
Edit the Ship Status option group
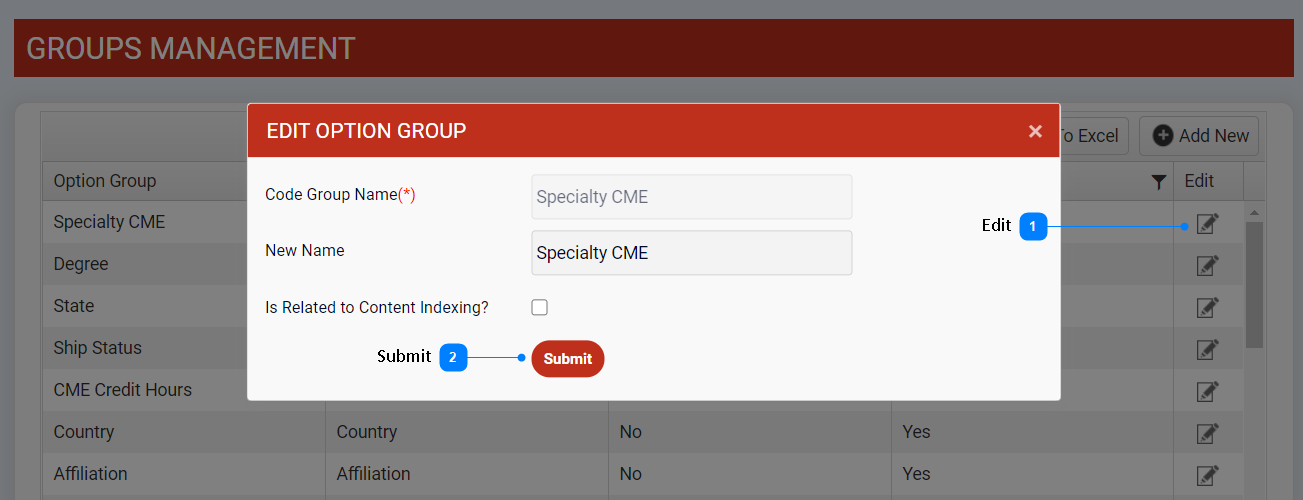coord(1208,349)
